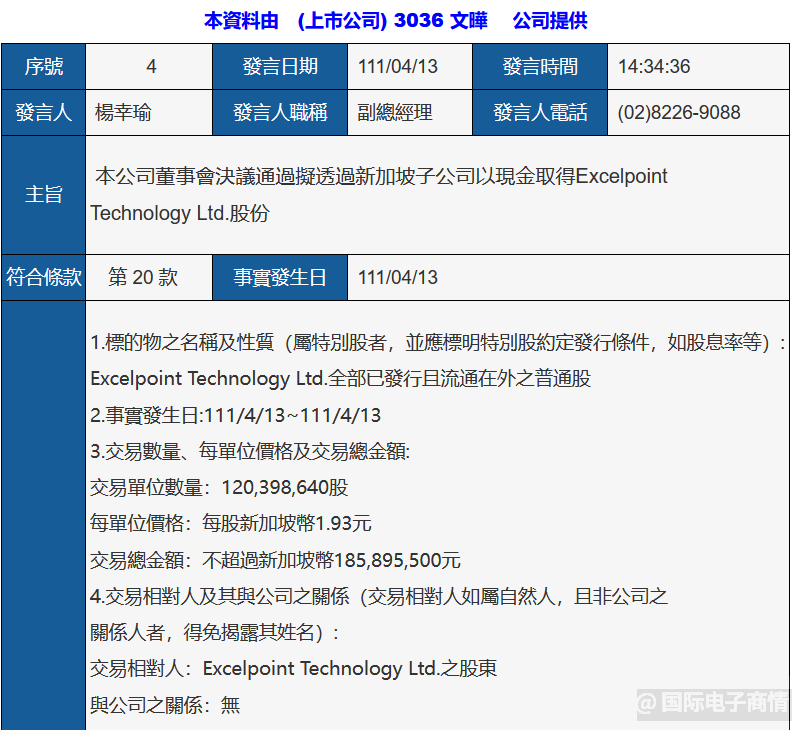Click the header text 本資料由 (上市公司) 3036 文曄 公司提供

[x=396, y=21]
